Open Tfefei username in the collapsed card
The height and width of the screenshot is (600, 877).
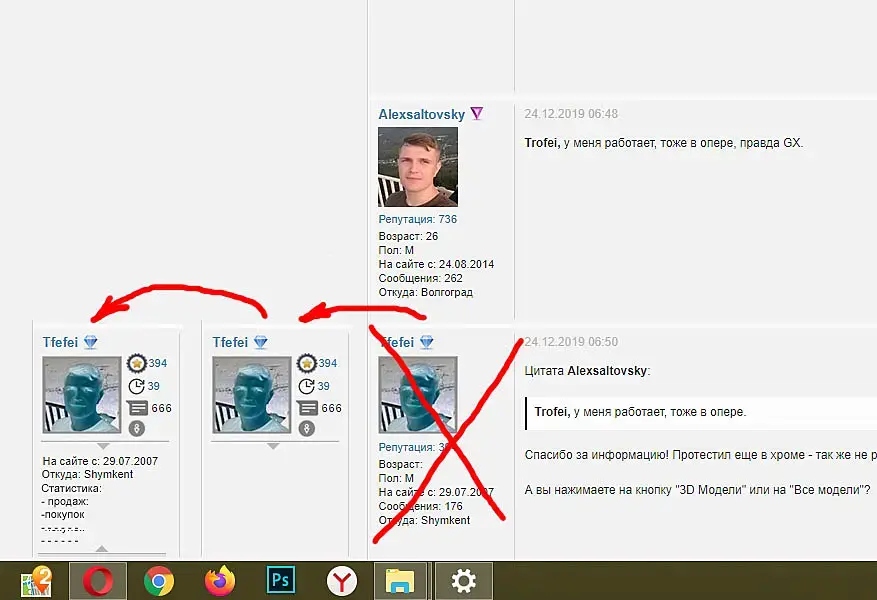pyautogui.click(x=230, y=342)
